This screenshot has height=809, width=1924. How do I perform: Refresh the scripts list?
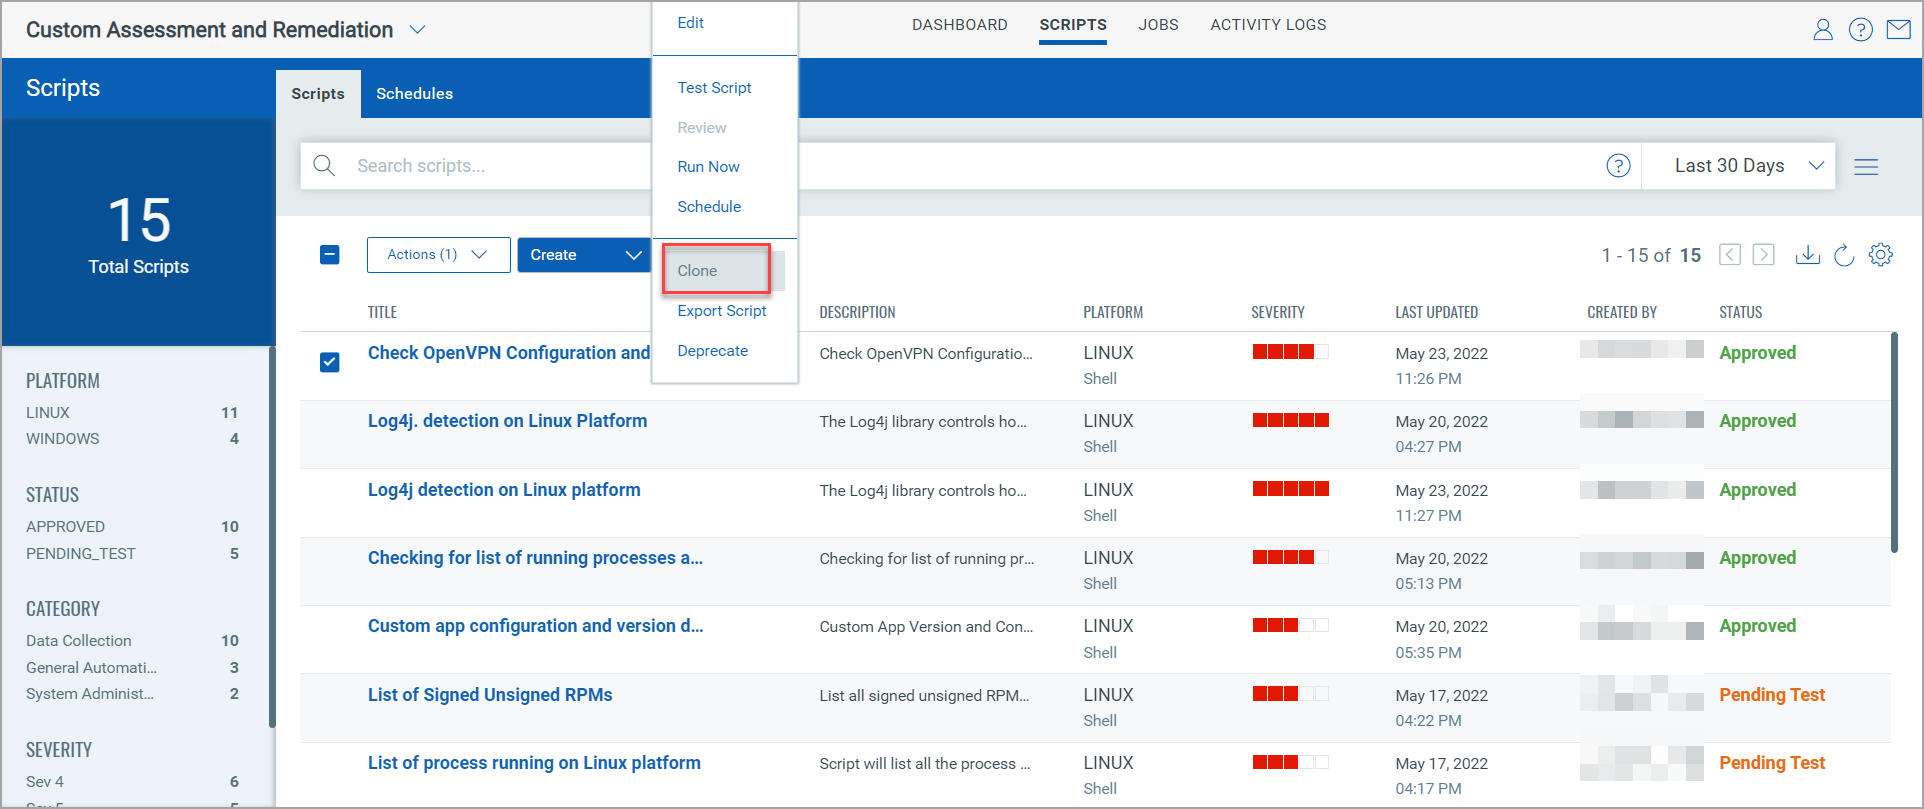click(x=1844, y=255)
